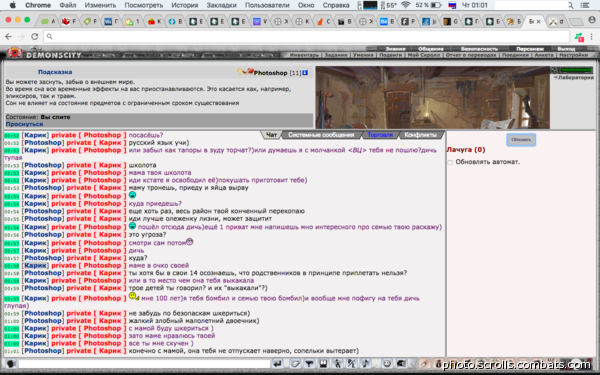Click into the chat message input field
The image size is (600, 375).
[x=144, y=364]
